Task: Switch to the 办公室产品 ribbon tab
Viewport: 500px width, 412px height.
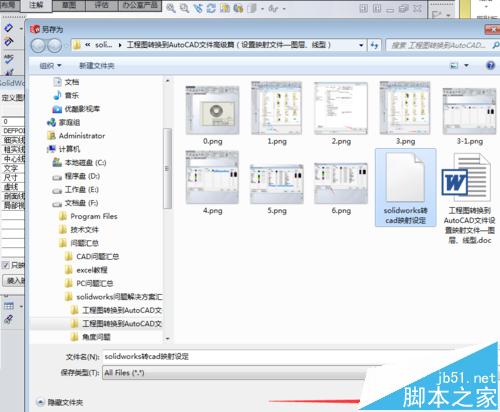Action: coord(140,5)
